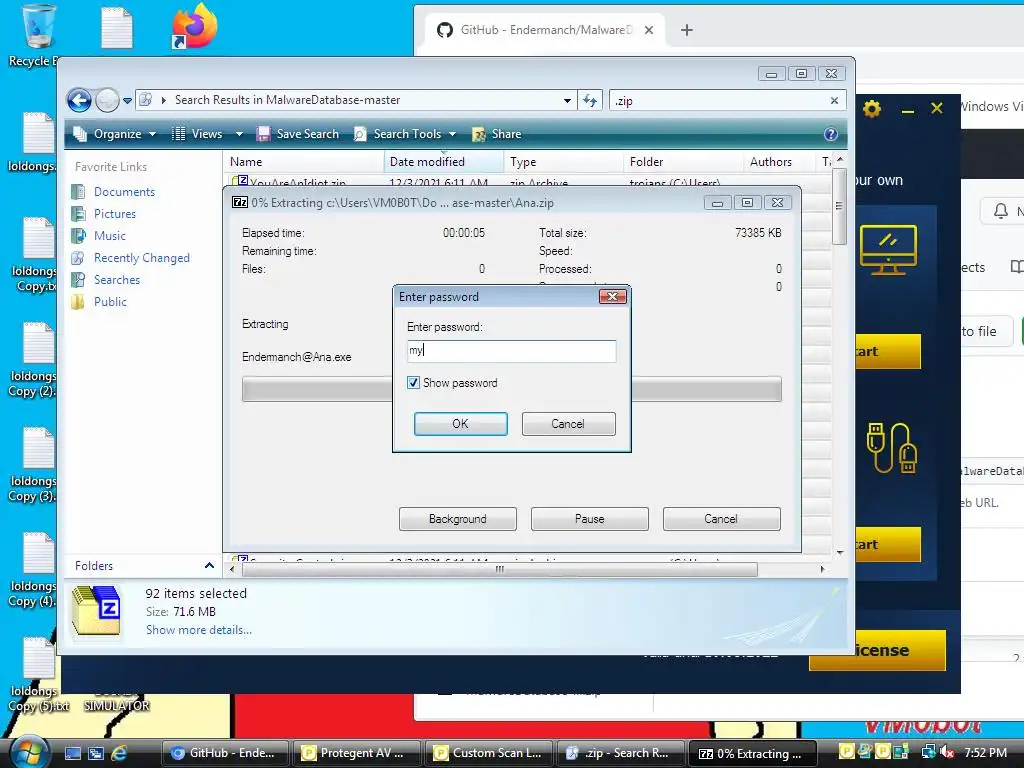Click monitor scan icon in Protegent

point(888,249)
